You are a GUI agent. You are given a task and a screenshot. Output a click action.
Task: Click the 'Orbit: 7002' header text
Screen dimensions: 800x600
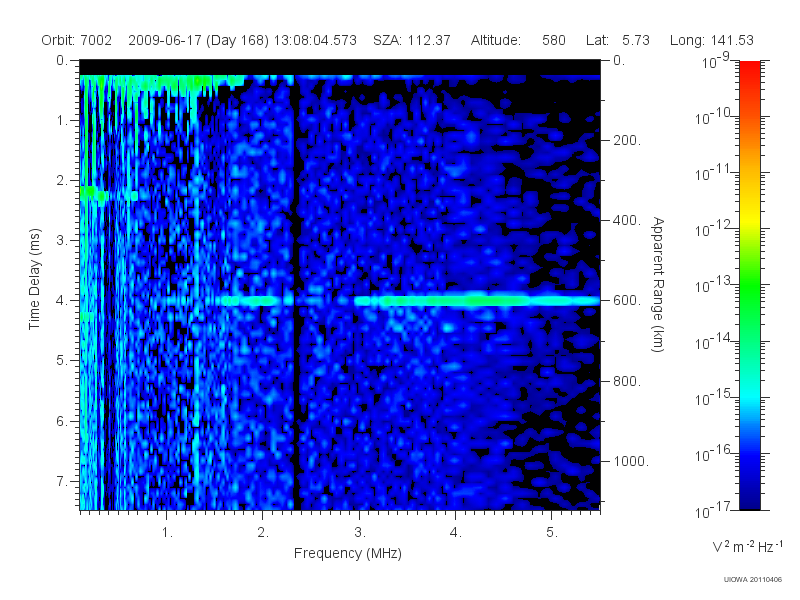[x=77, y=40]
